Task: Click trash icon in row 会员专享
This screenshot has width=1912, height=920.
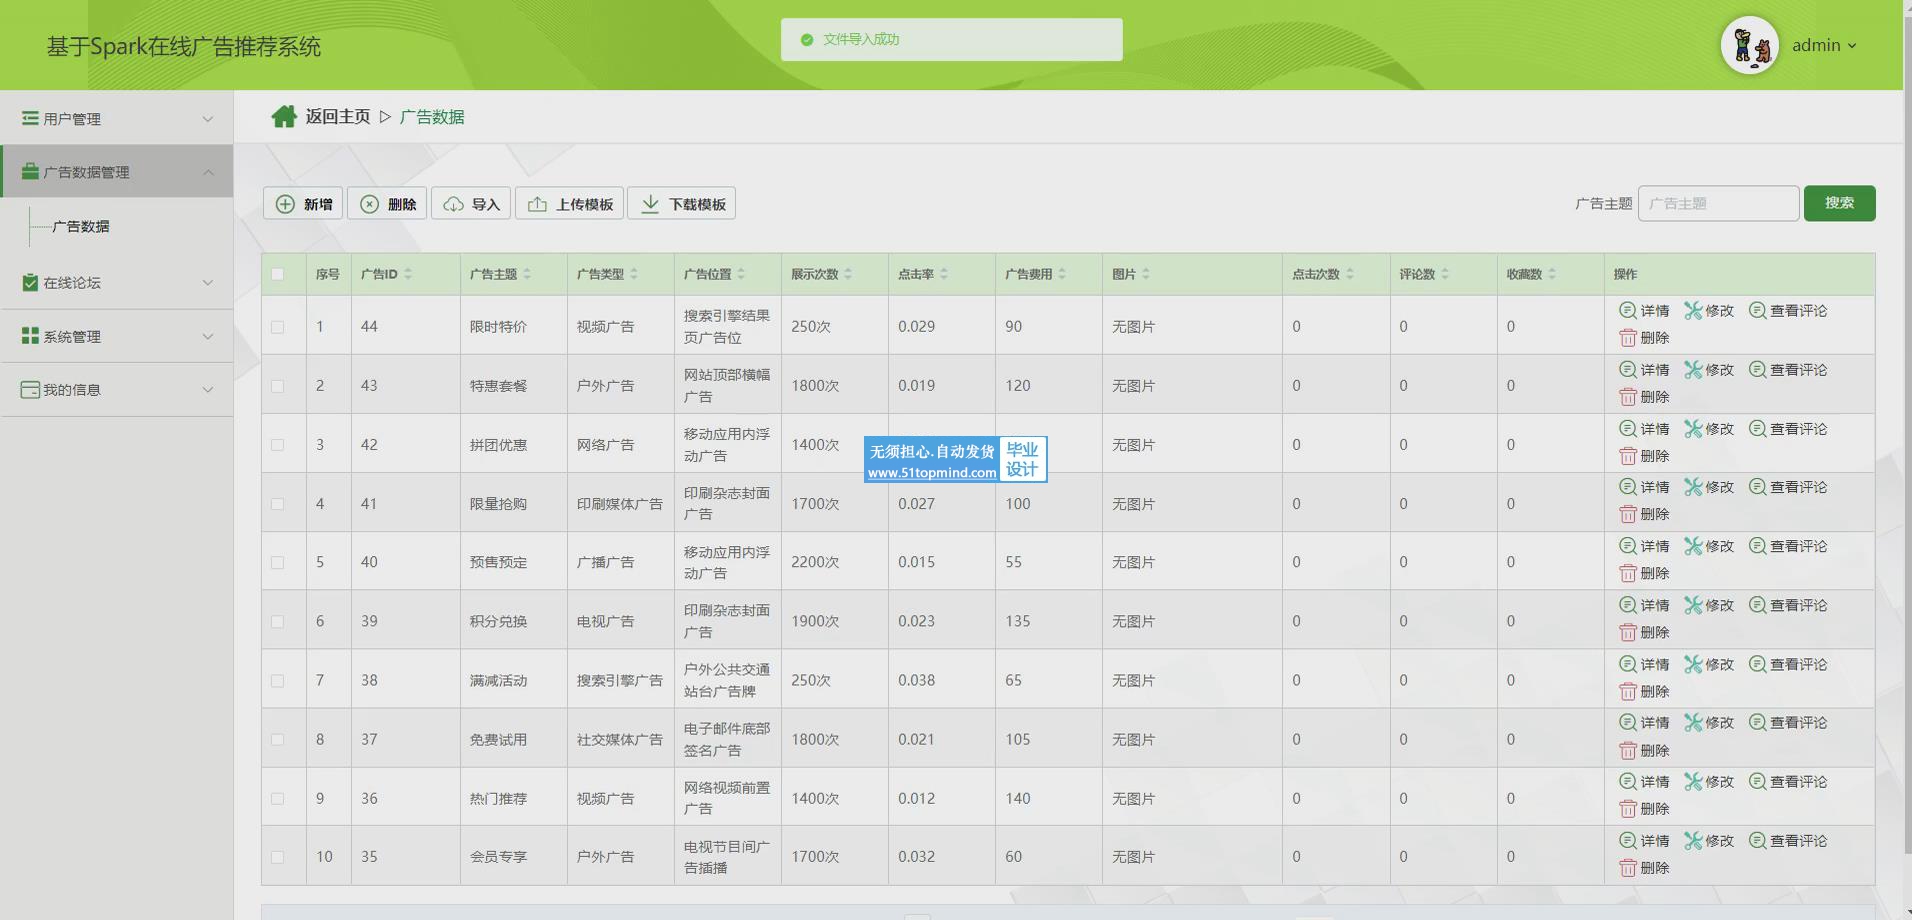Action: (x=1628, y=868)
